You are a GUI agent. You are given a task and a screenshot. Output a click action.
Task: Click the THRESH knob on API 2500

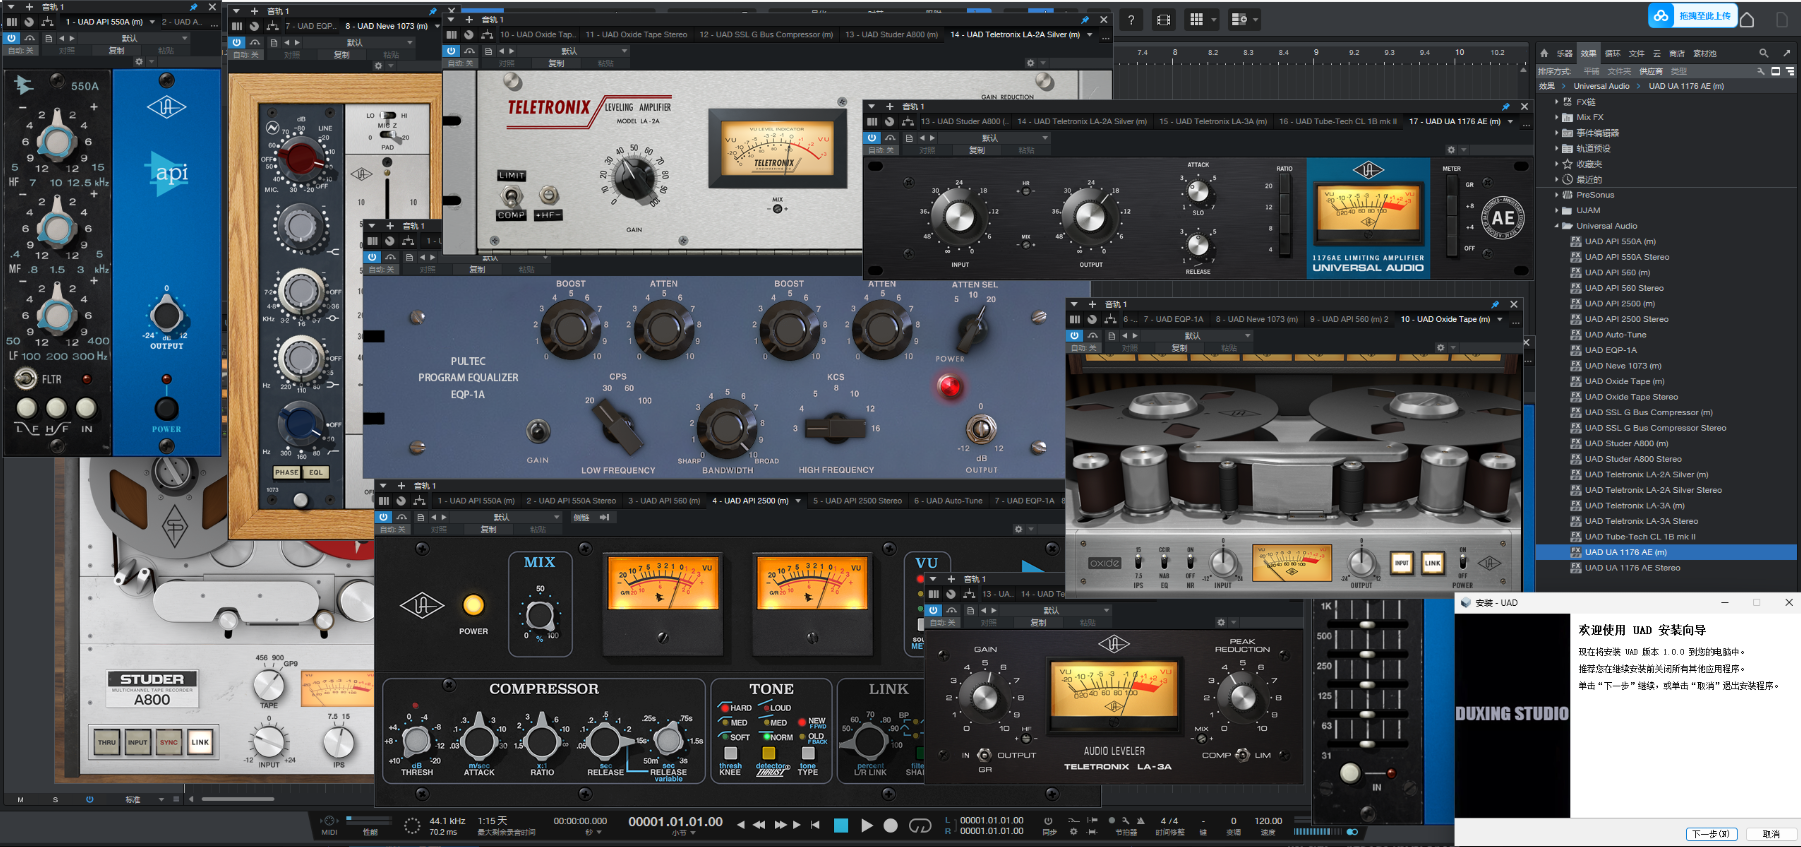pyautogui.click(x=416, y=741)
